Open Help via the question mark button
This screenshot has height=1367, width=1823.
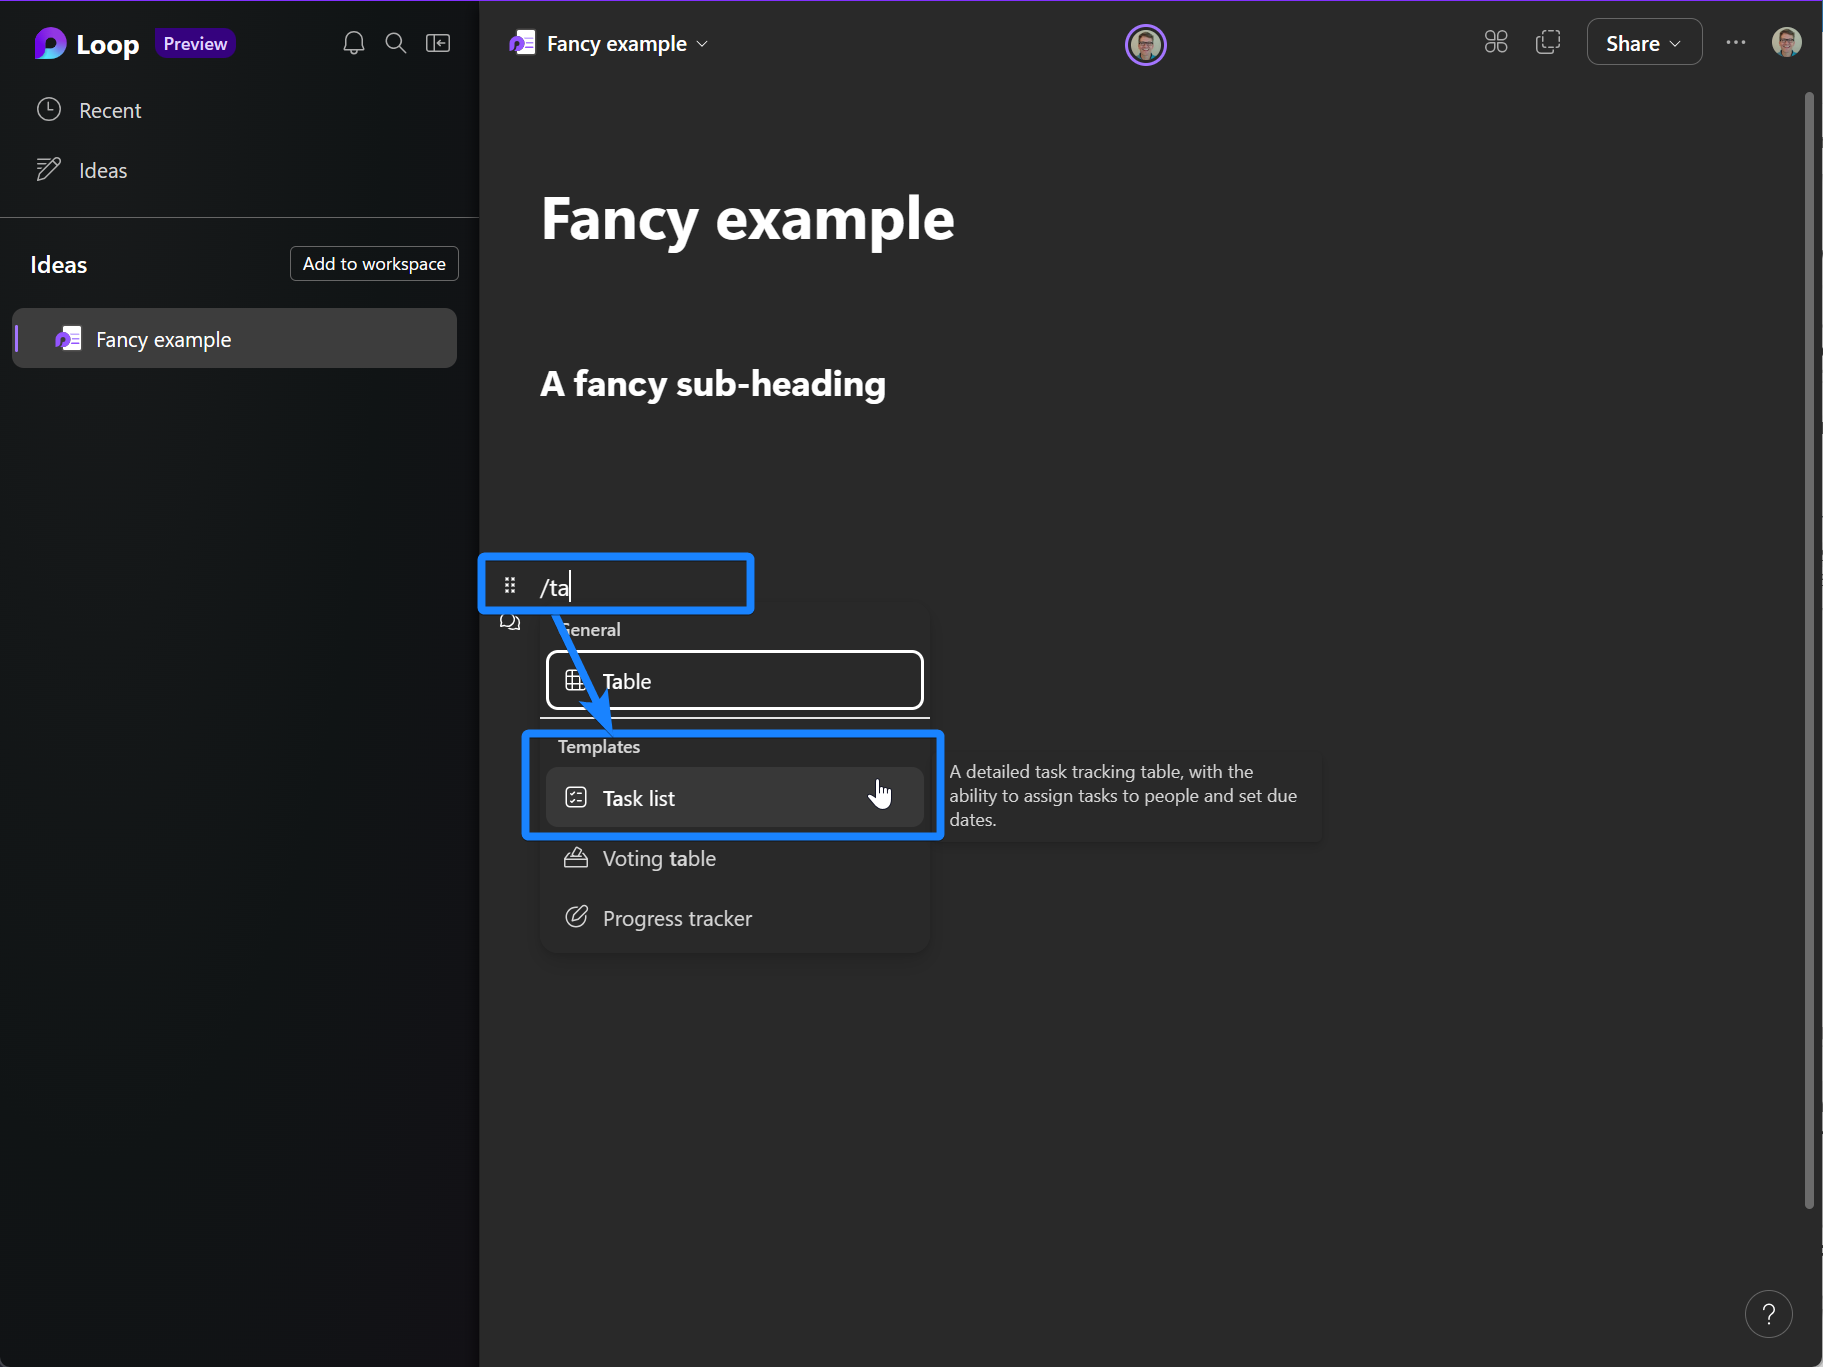tap(1768, 1313)
